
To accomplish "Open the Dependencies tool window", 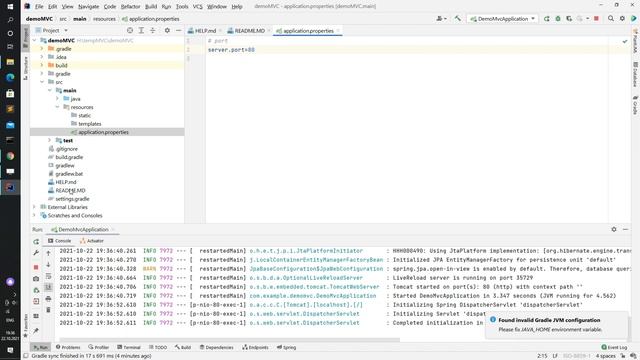I will [x=216, y=347].
